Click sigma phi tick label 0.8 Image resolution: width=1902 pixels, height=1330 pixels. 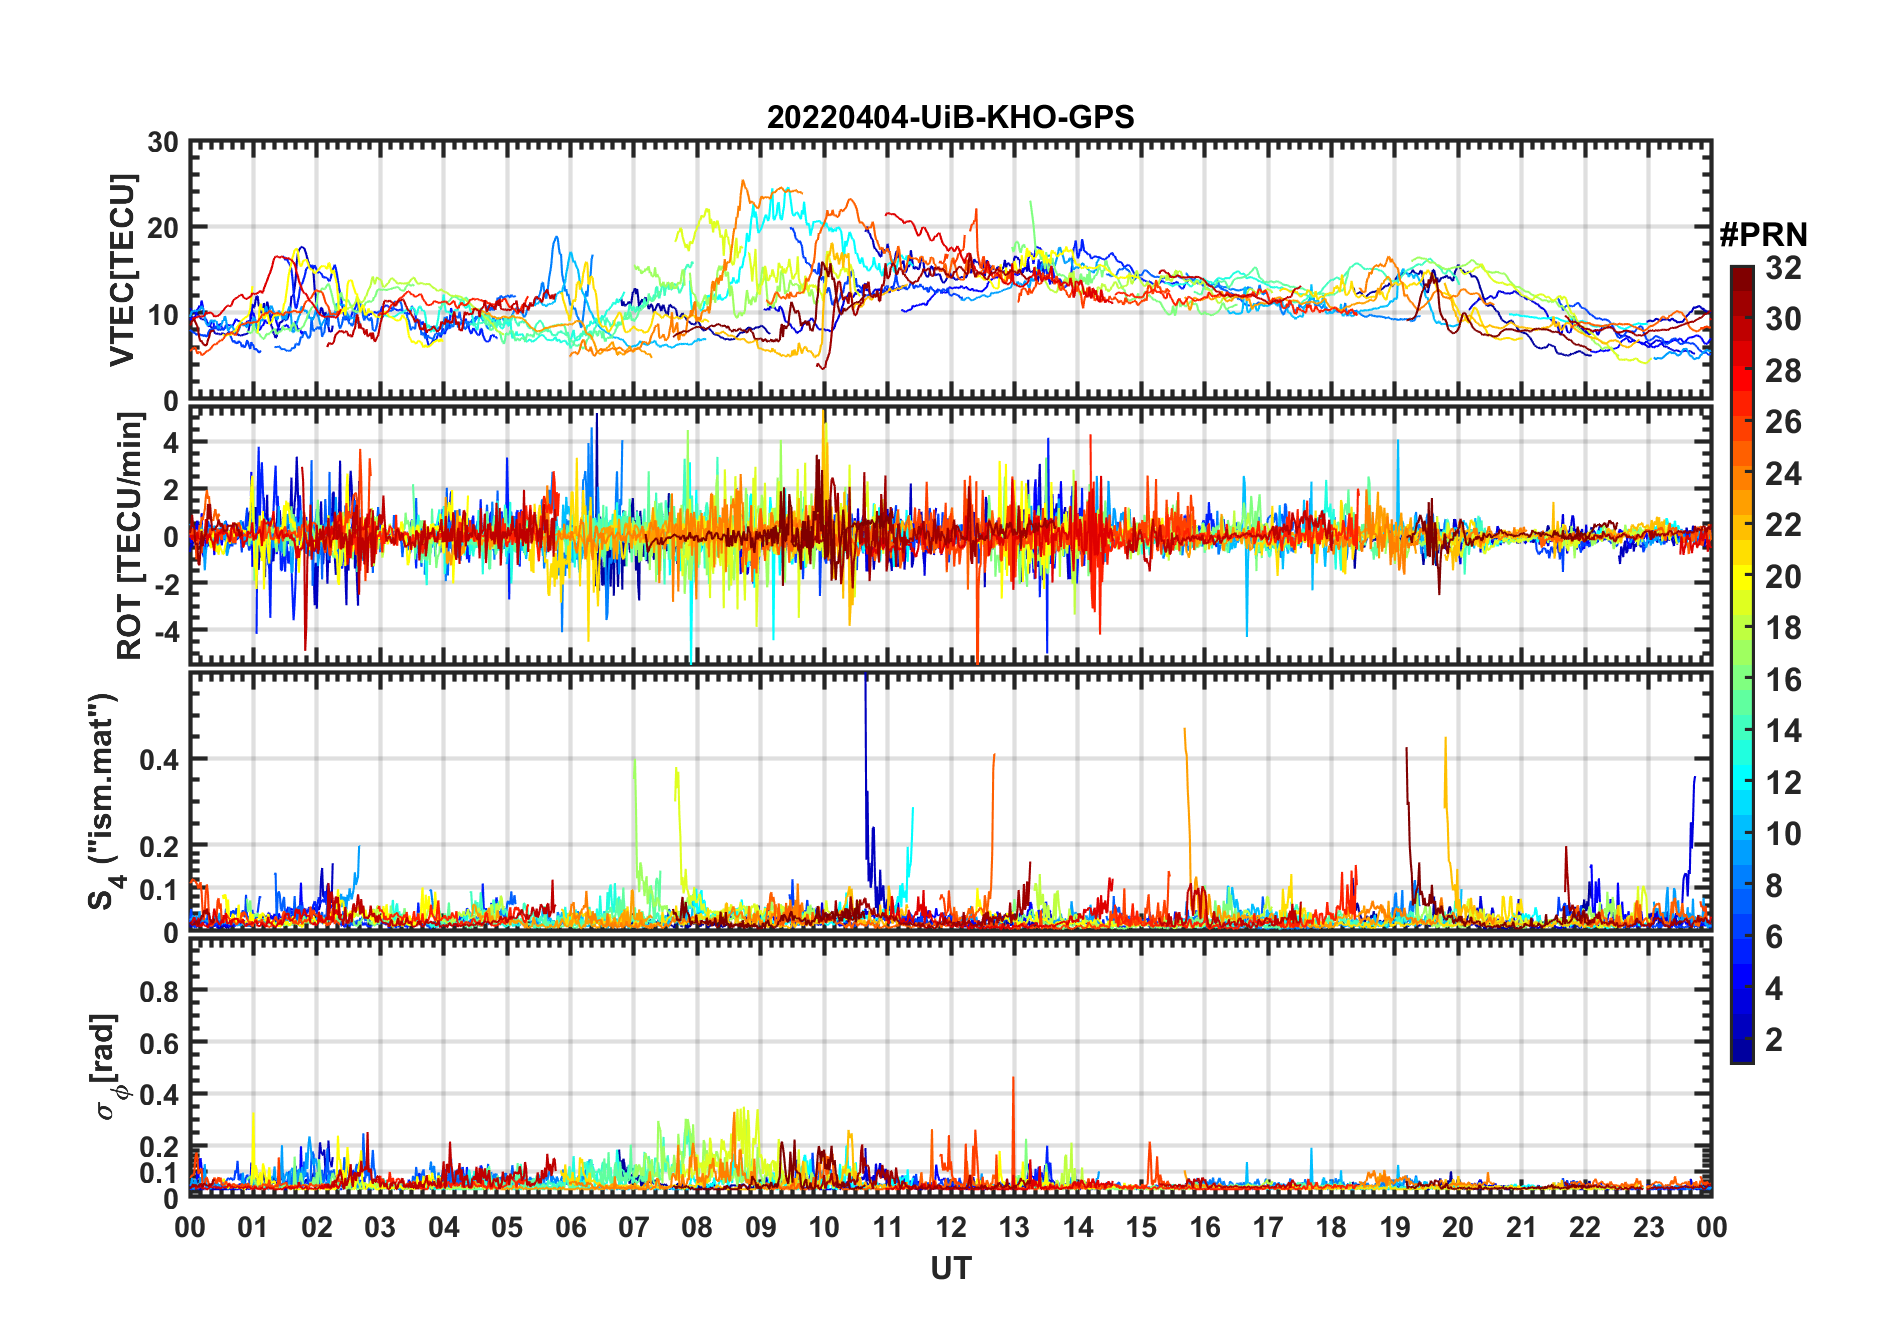click(x=160, y=991)
